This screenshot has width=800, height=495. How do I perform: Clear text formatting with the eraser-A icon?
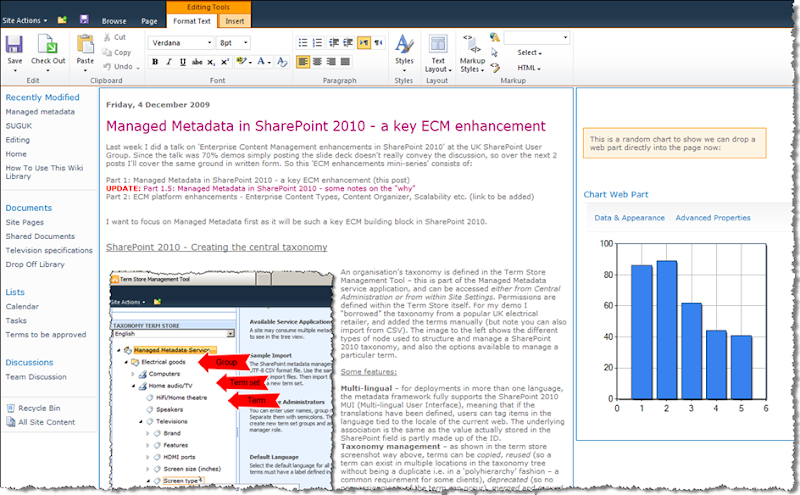point(282,62)
